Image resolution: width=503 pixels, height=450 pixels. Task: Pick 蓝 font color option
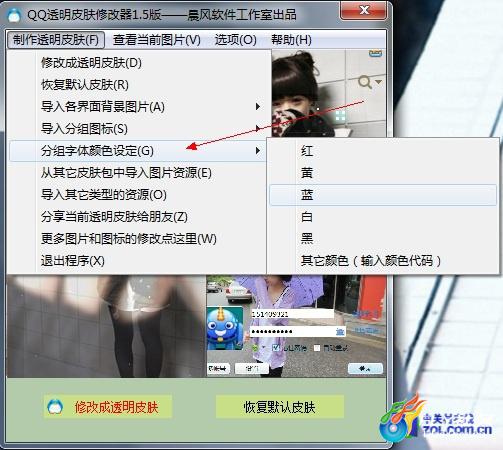coord(383,195)
